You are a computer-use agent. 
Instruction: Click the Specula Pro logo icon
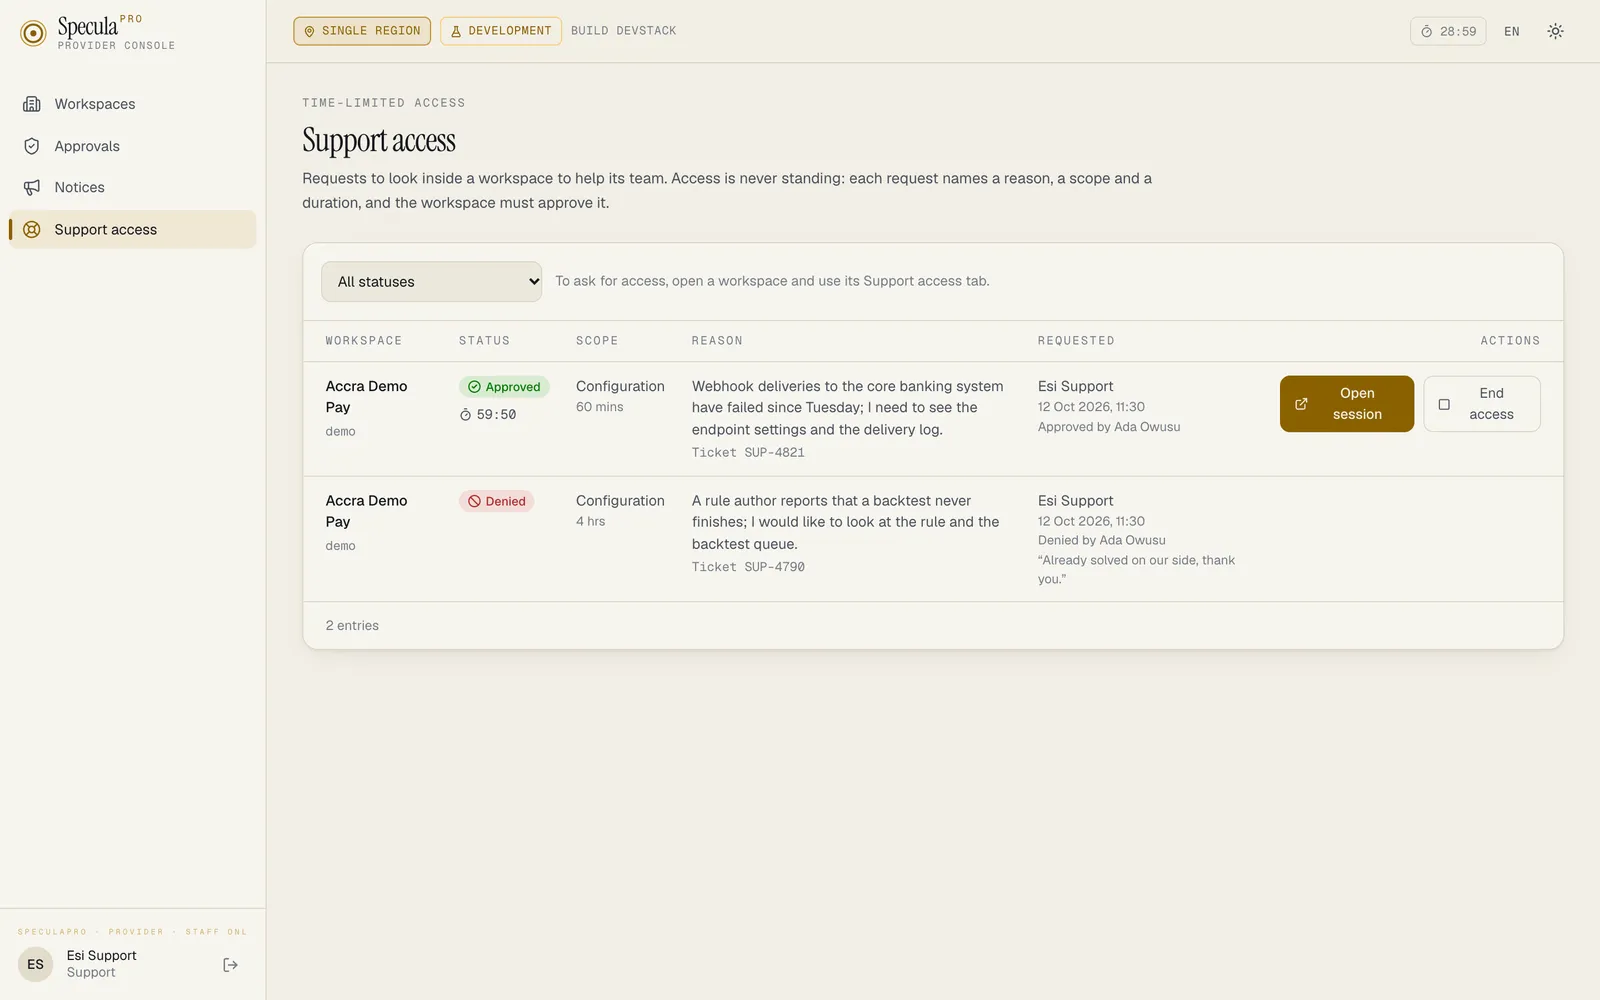[x=33, y=33]
